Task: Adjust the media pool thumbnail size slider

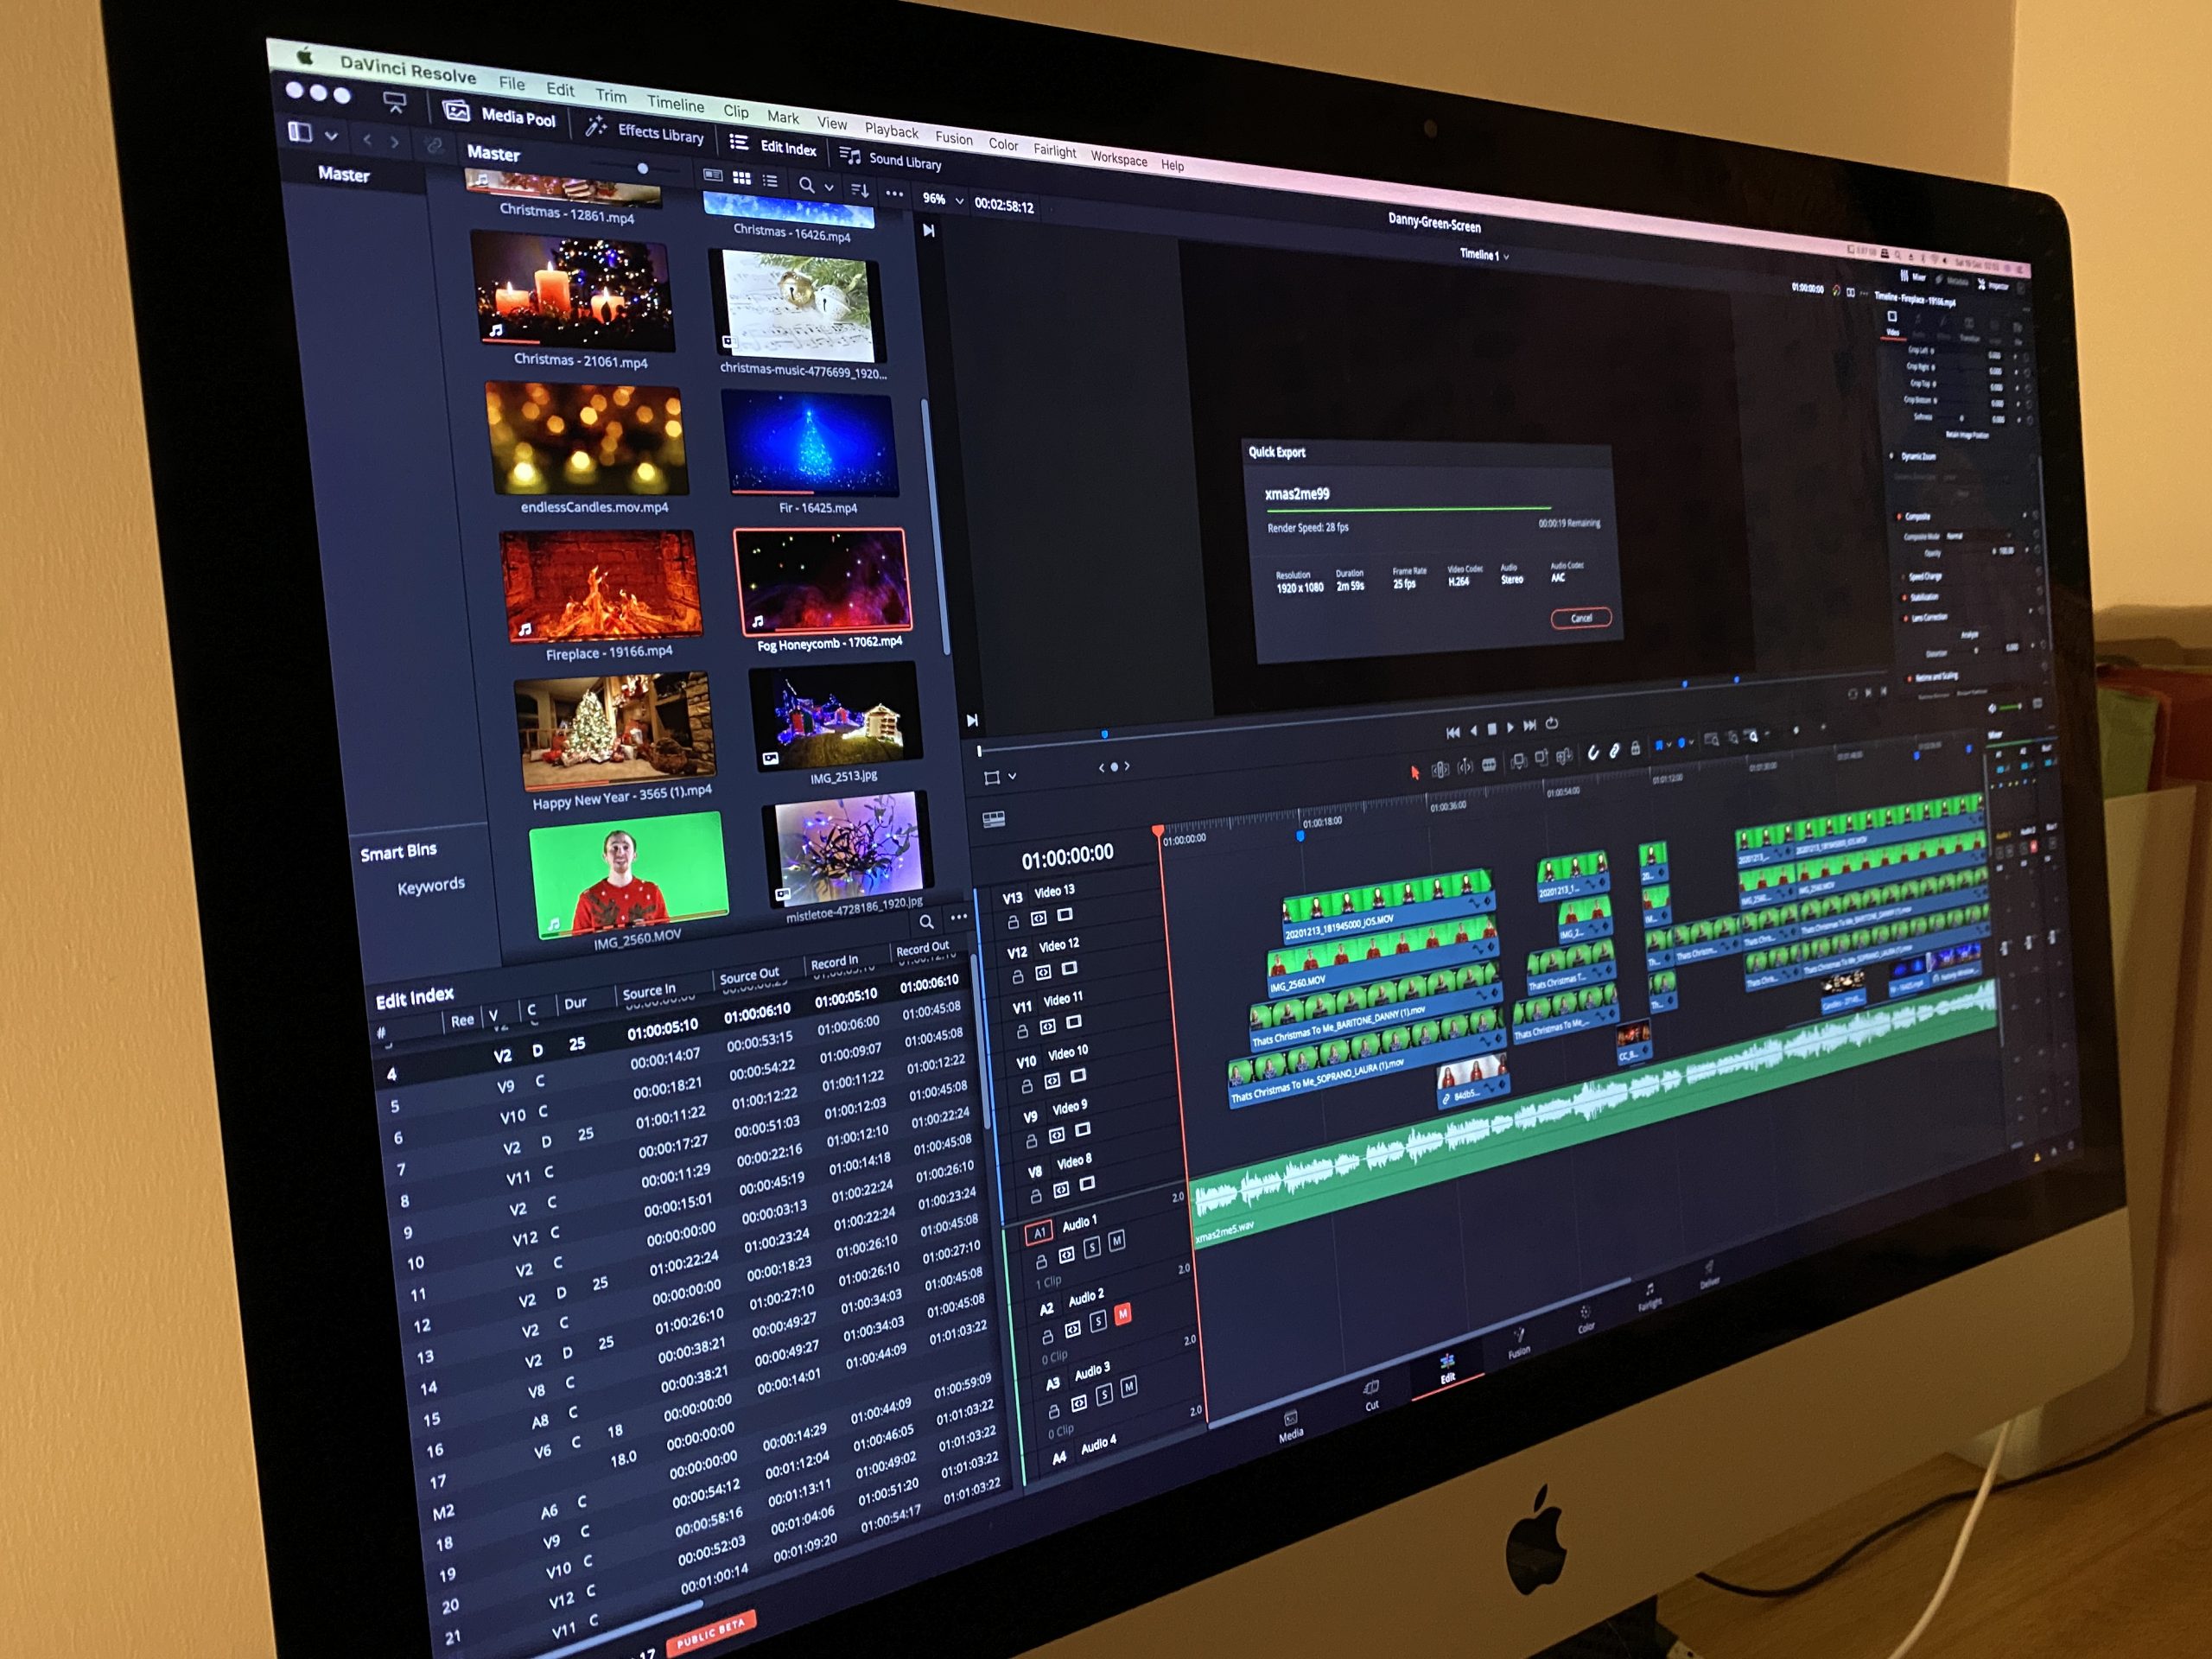Action: click(x=643, y=169)
